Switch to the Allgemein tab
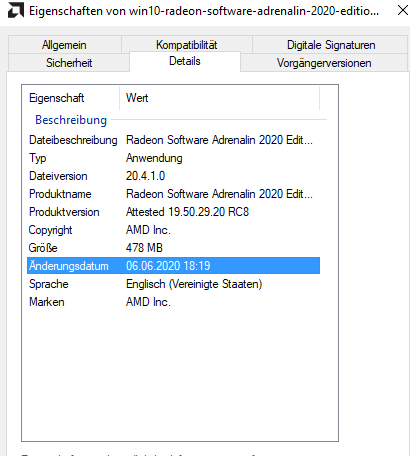This screenshot has height=456, width=410. [x=64, y=45]
